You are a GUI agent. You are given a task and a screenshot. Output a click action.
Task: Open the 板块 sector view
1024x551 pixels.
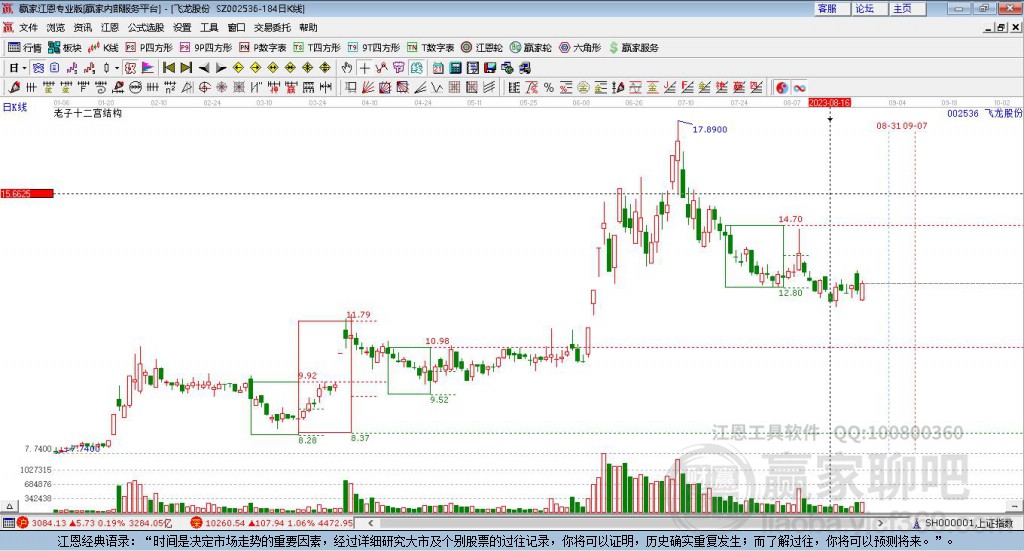tap(65, 48)
